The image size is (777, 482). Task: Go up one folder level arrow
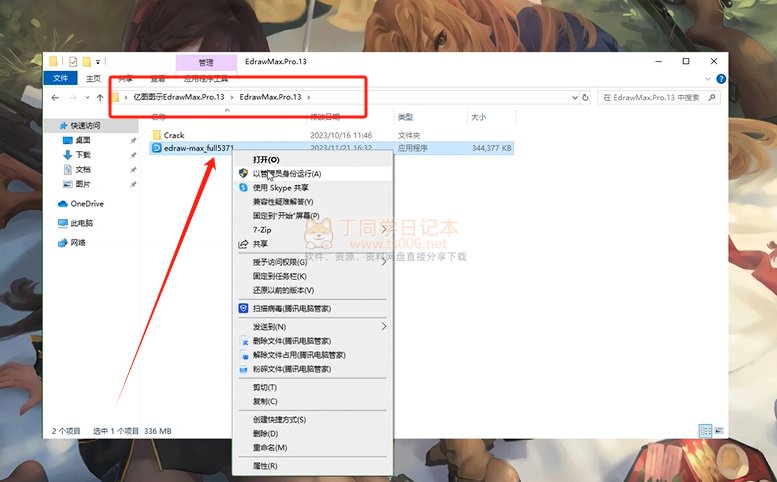click(x=100, y=98)
